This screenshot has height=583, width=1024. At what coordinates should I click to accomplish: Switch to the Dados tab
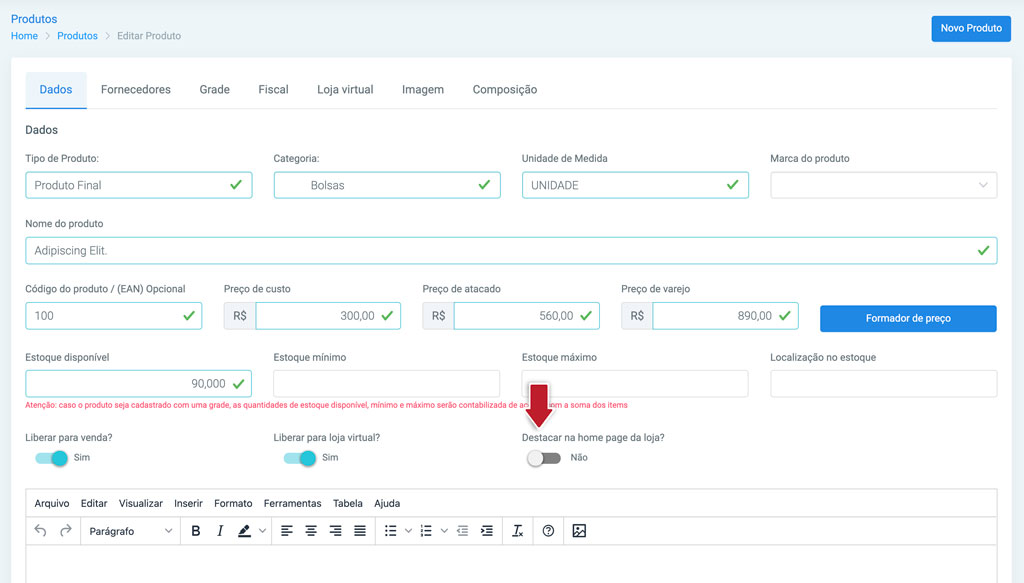(x=56, y=89)
